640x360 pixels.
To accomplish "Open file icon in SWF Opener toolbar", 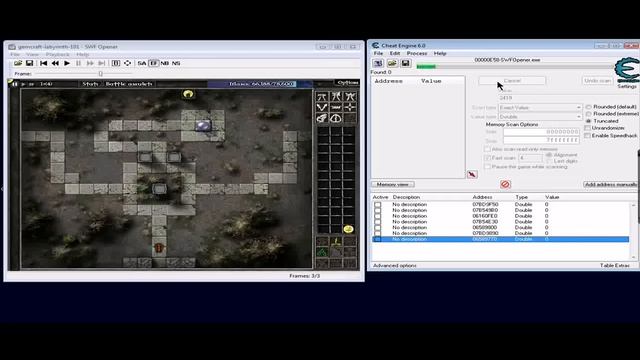I will click(x=18, y=63).
